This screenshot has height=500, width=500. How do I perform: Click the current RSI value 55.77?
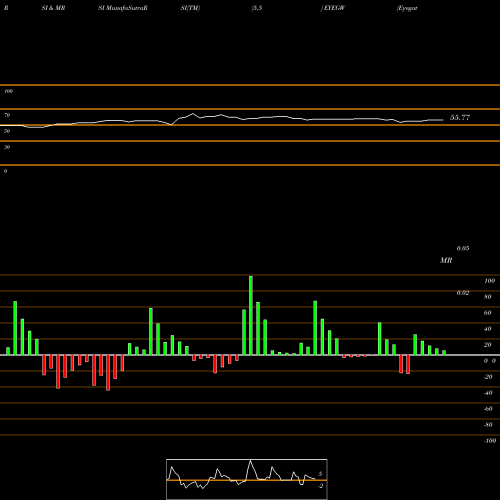click(460, 118)
